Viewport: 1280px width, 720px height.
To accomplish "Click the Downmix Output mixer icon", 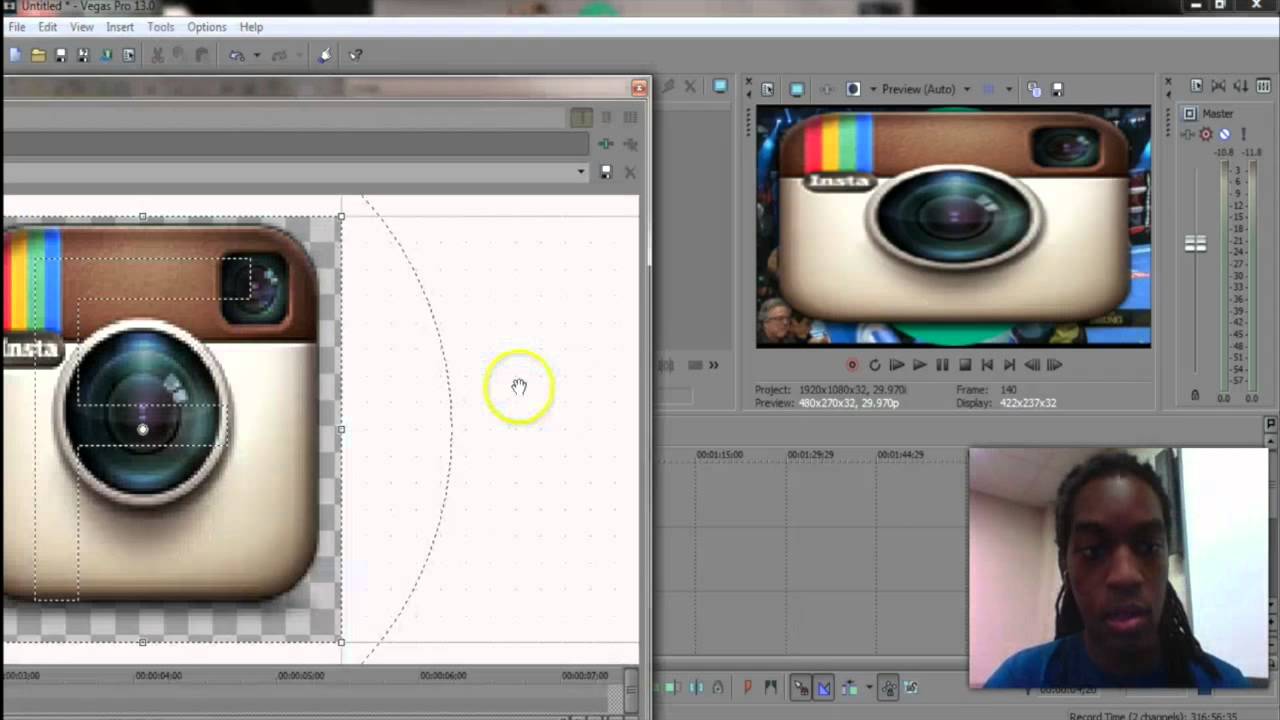I will coord(1218,87).
